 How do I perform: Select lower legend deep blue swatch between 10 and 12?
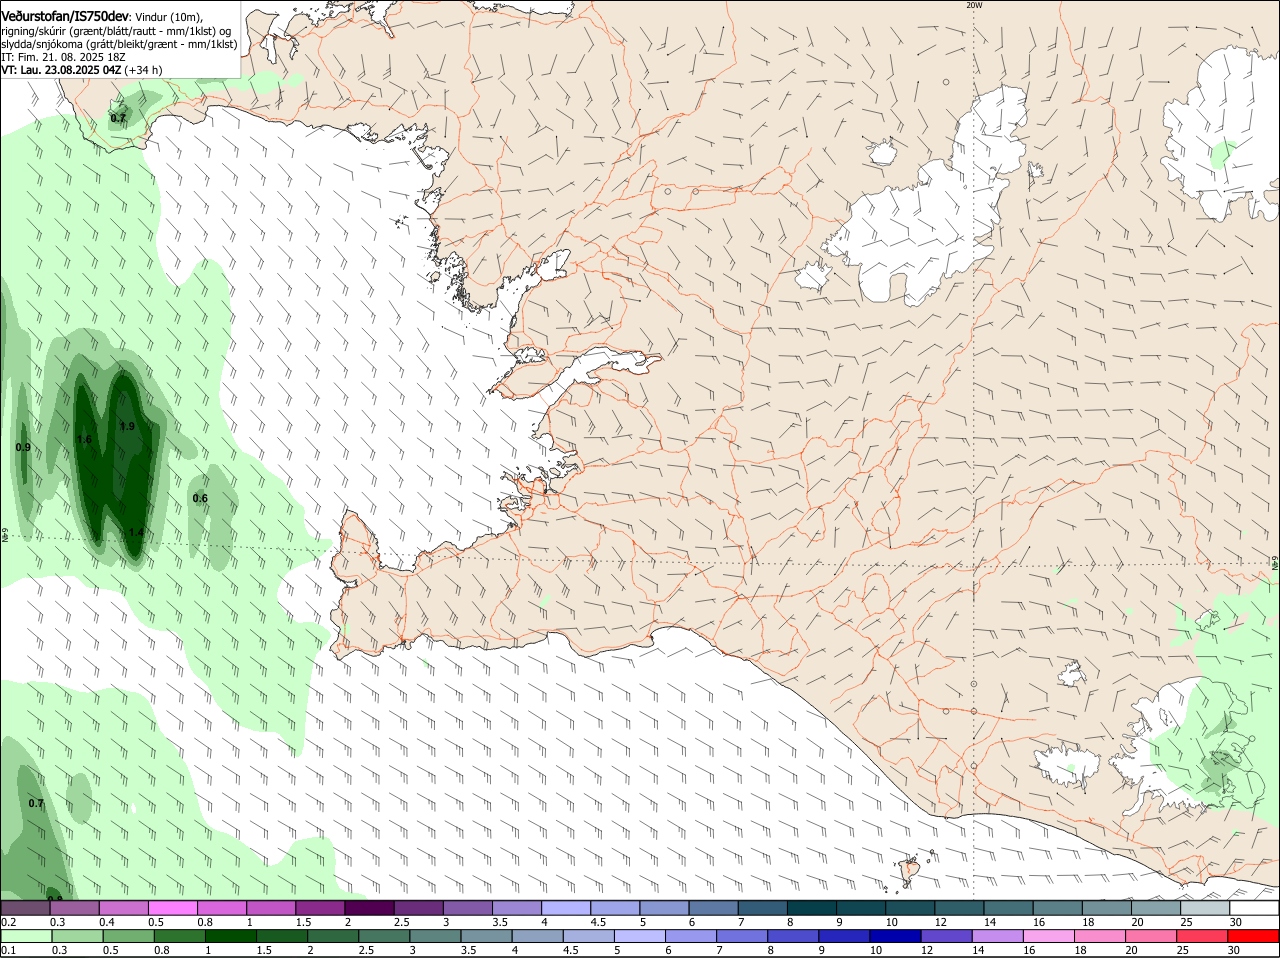point(896,936)
